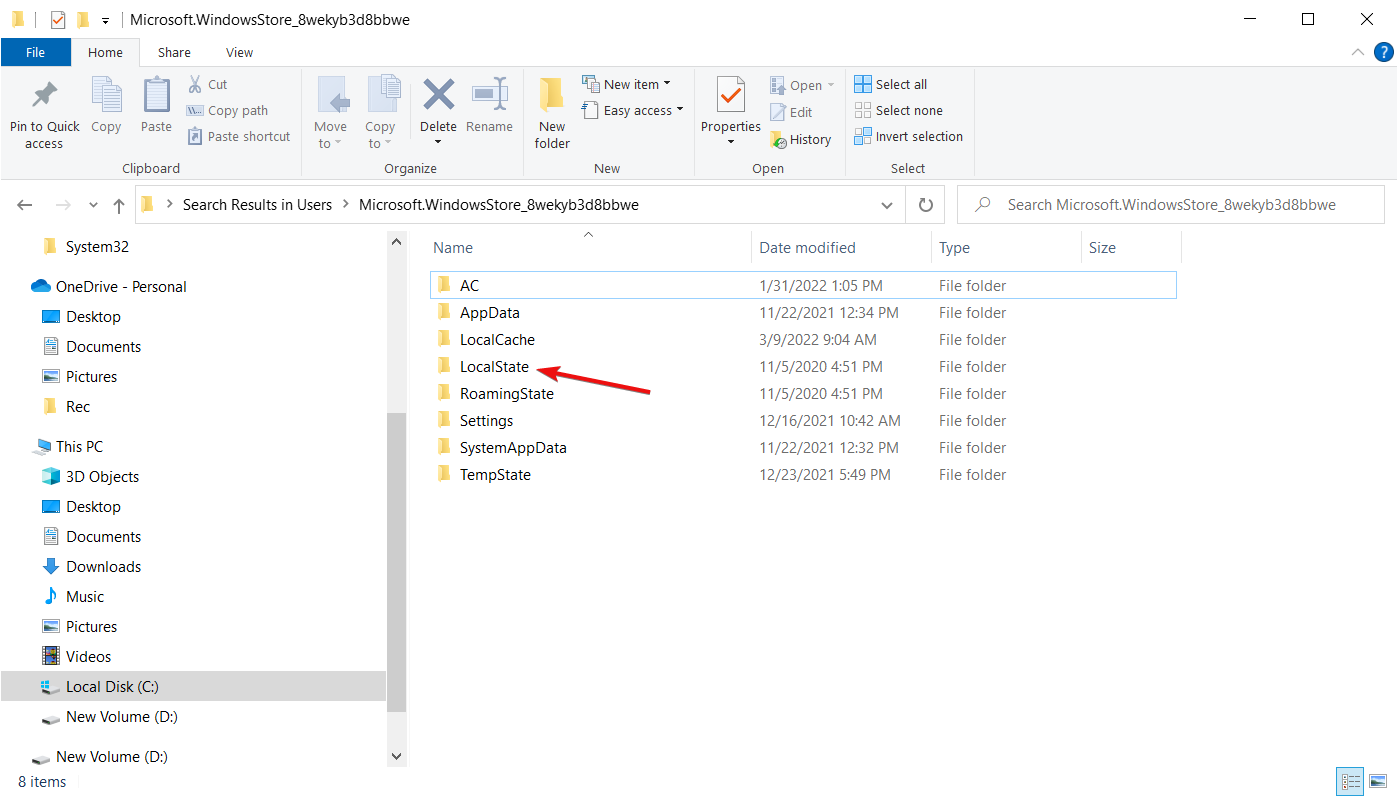Click the Rename icon
This screenshot has width=1398, height=797.
pos(489,96)
